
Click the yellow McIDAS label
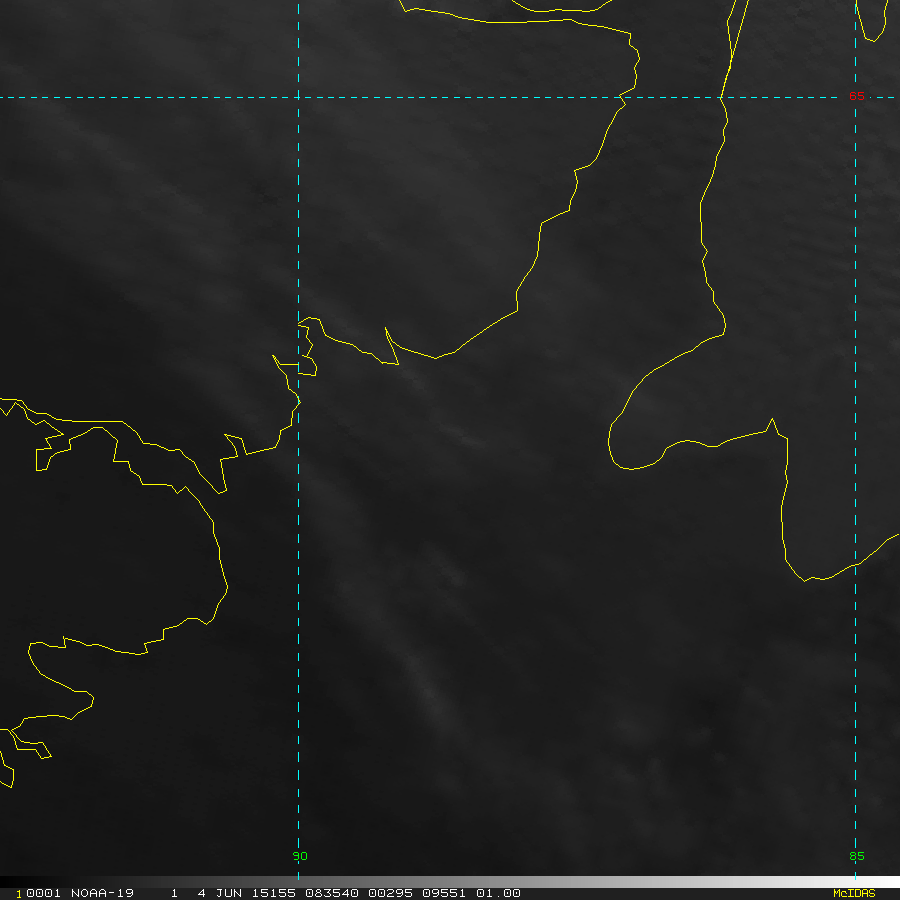tap(854, 893)
